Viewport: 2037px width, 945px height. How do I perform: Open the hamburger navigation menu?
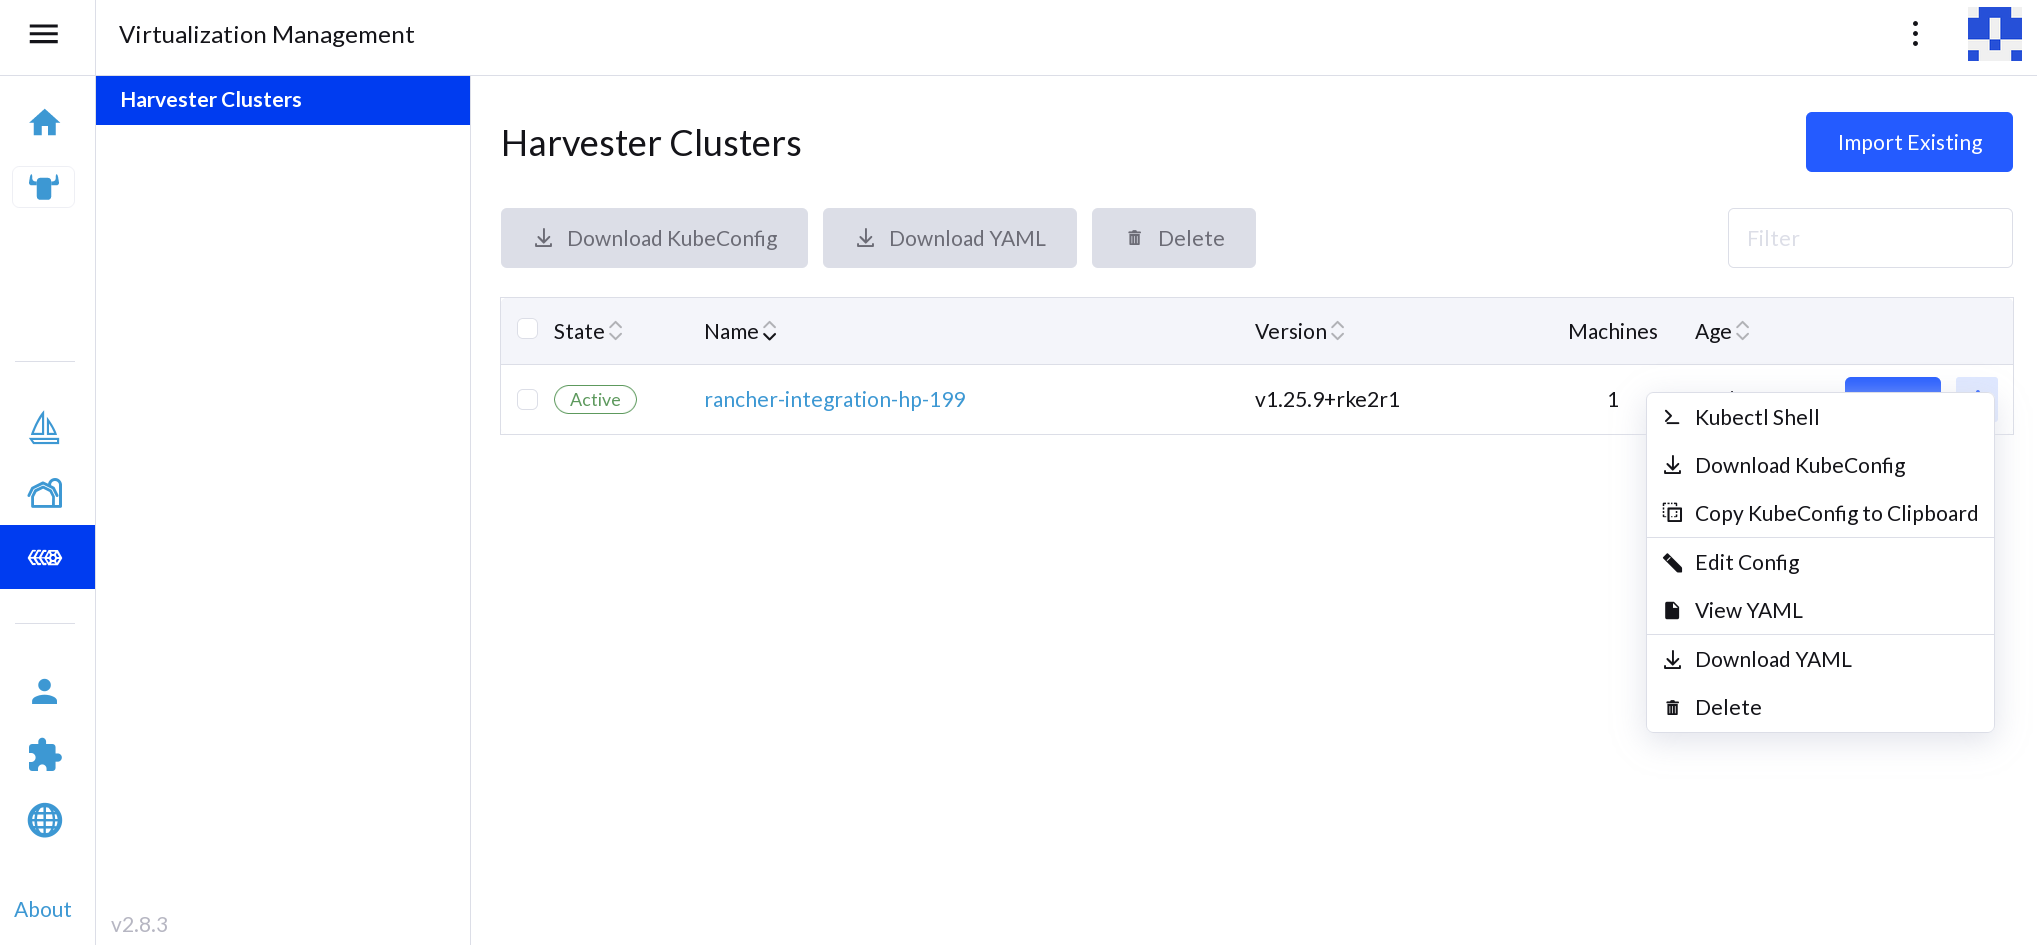tap(44, 35)
